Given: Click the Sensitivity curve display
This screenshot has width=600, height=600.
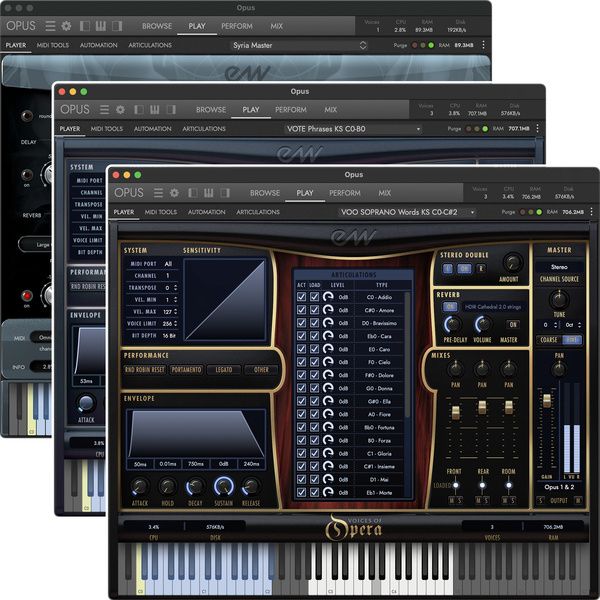Looking at the screenshot, I should pos(225,300).
